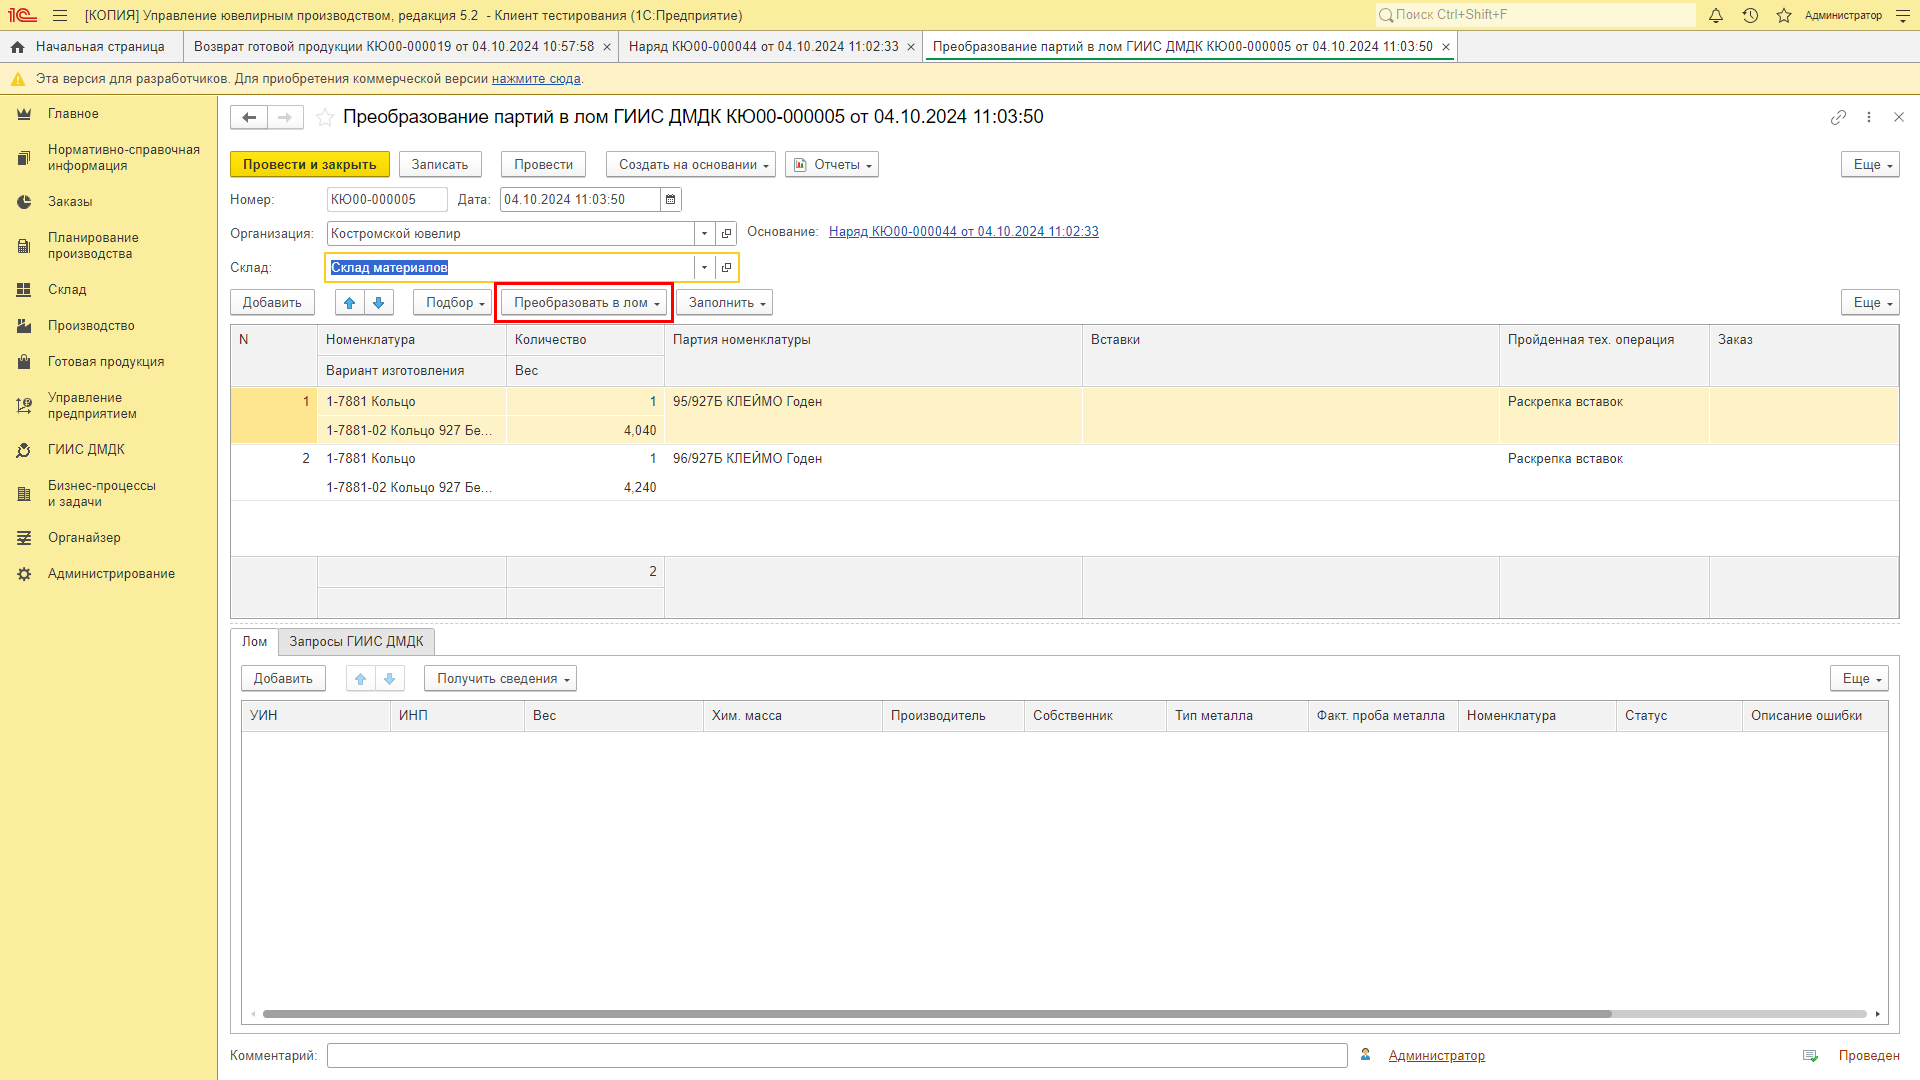Switch to Запросы ГИИС ДМДК tab
Screen dimensions: 1920x1080
[356, 642]
